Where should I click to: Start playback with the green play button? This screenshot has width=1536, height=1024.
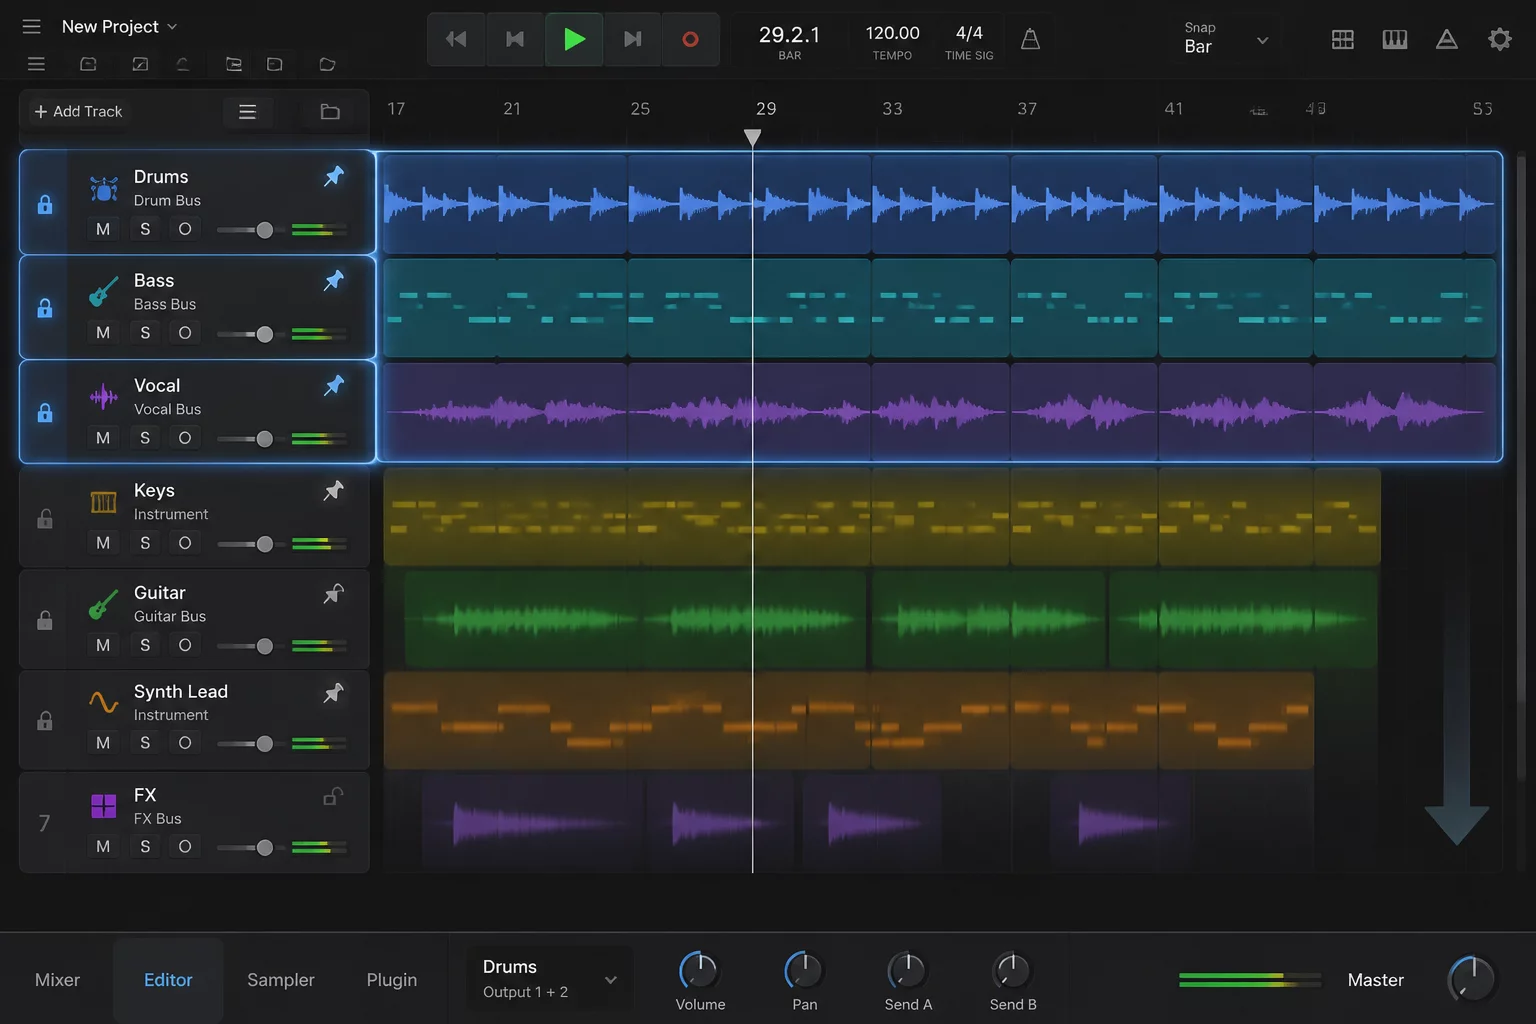[574, 39]
